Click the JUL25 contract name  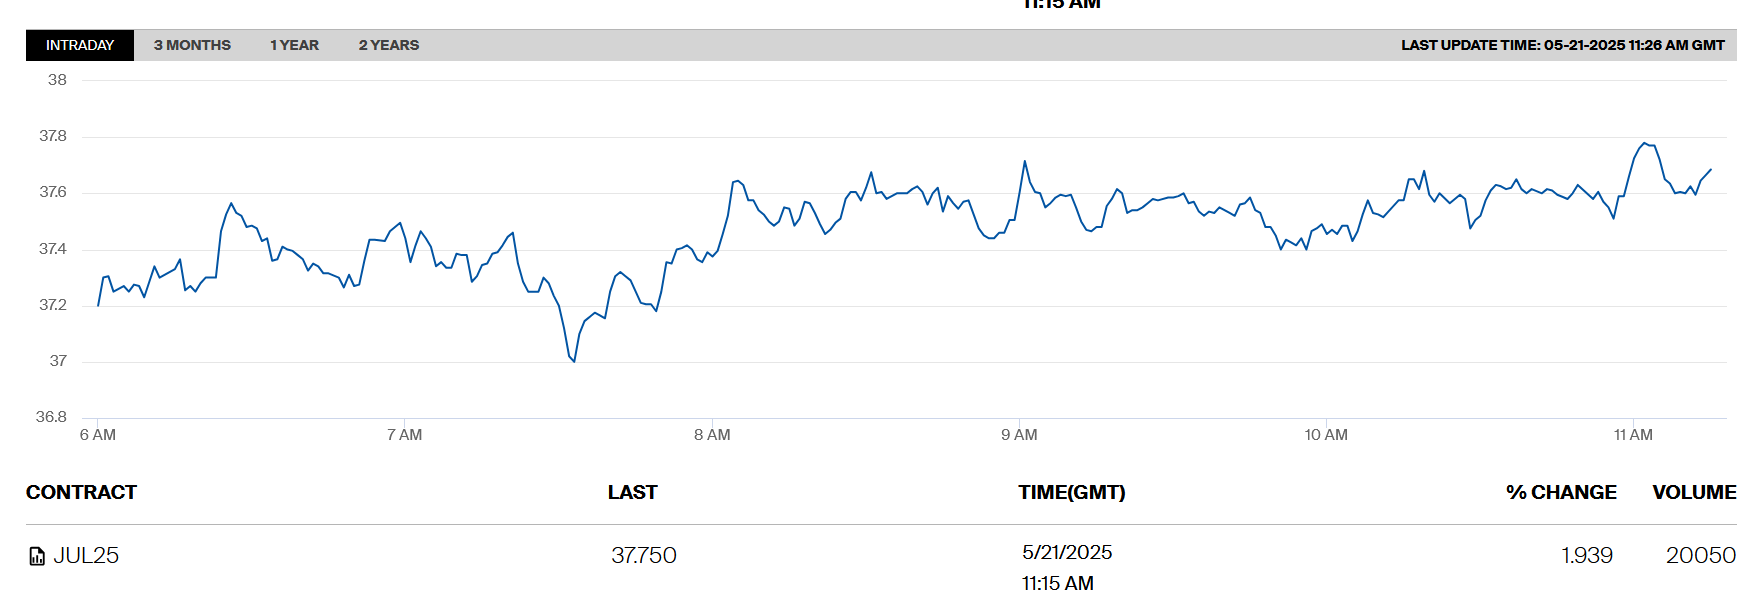click(x=86, y=555)
